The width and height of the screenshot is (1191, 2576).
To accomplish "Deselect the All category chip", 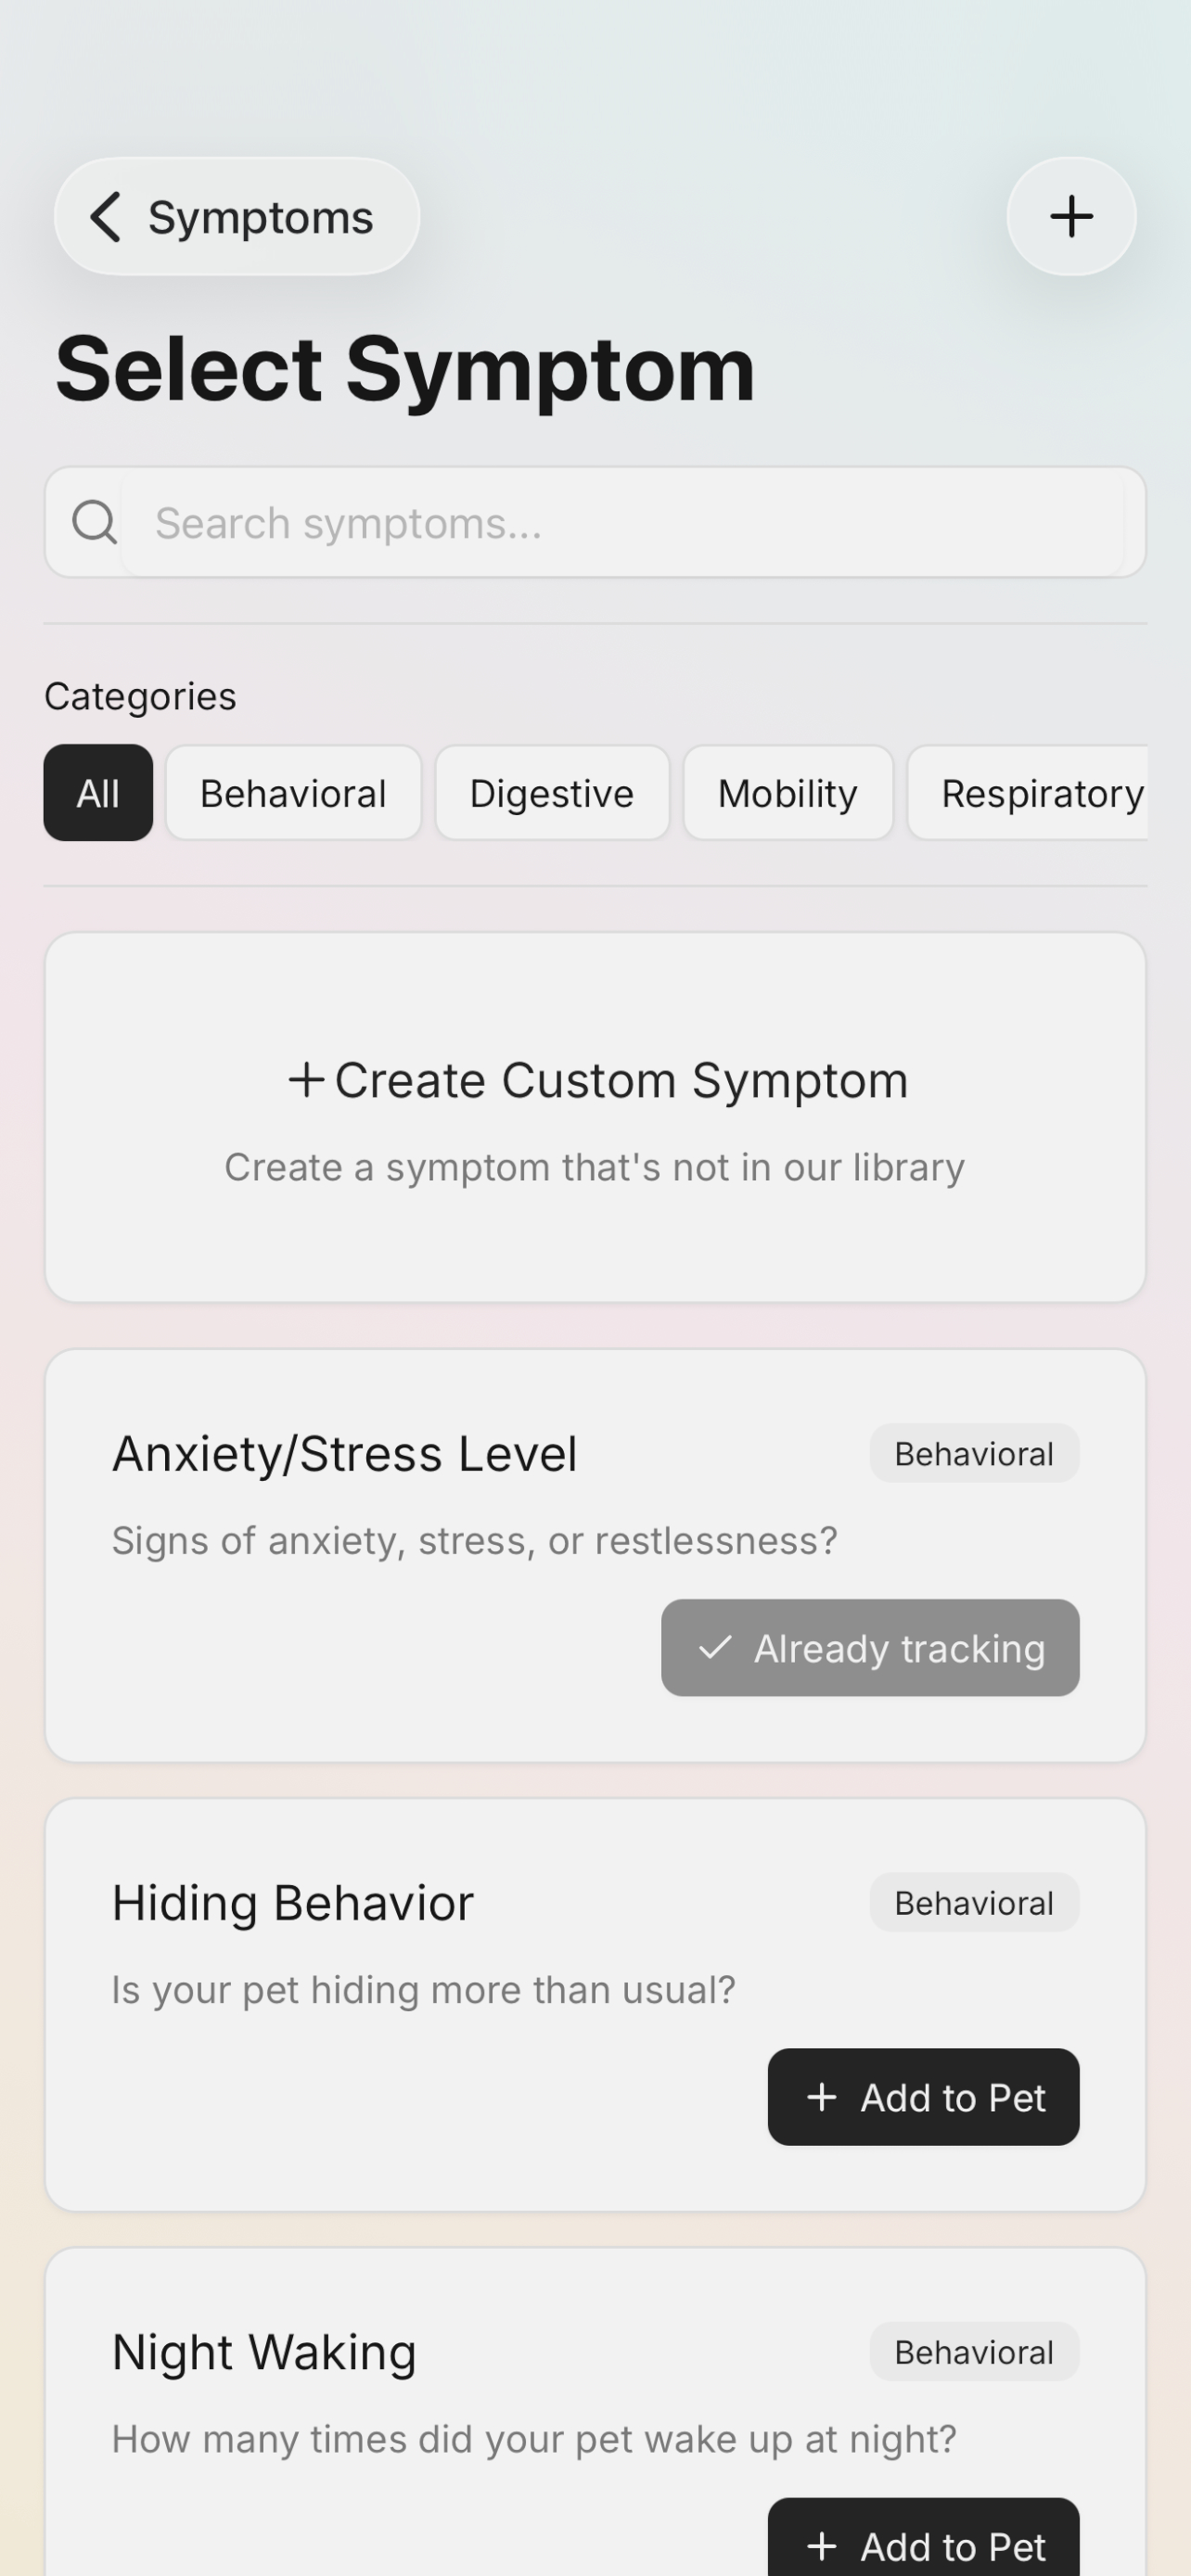I will click(x=97, y=792).
